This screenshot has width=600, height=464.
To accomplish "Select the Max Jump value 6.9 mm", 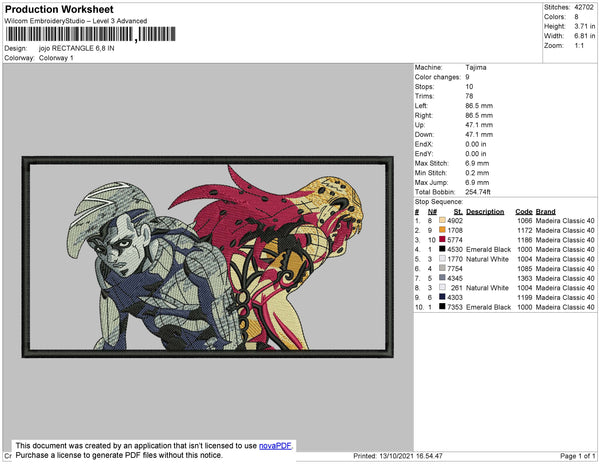I will (x=477, y=182).
